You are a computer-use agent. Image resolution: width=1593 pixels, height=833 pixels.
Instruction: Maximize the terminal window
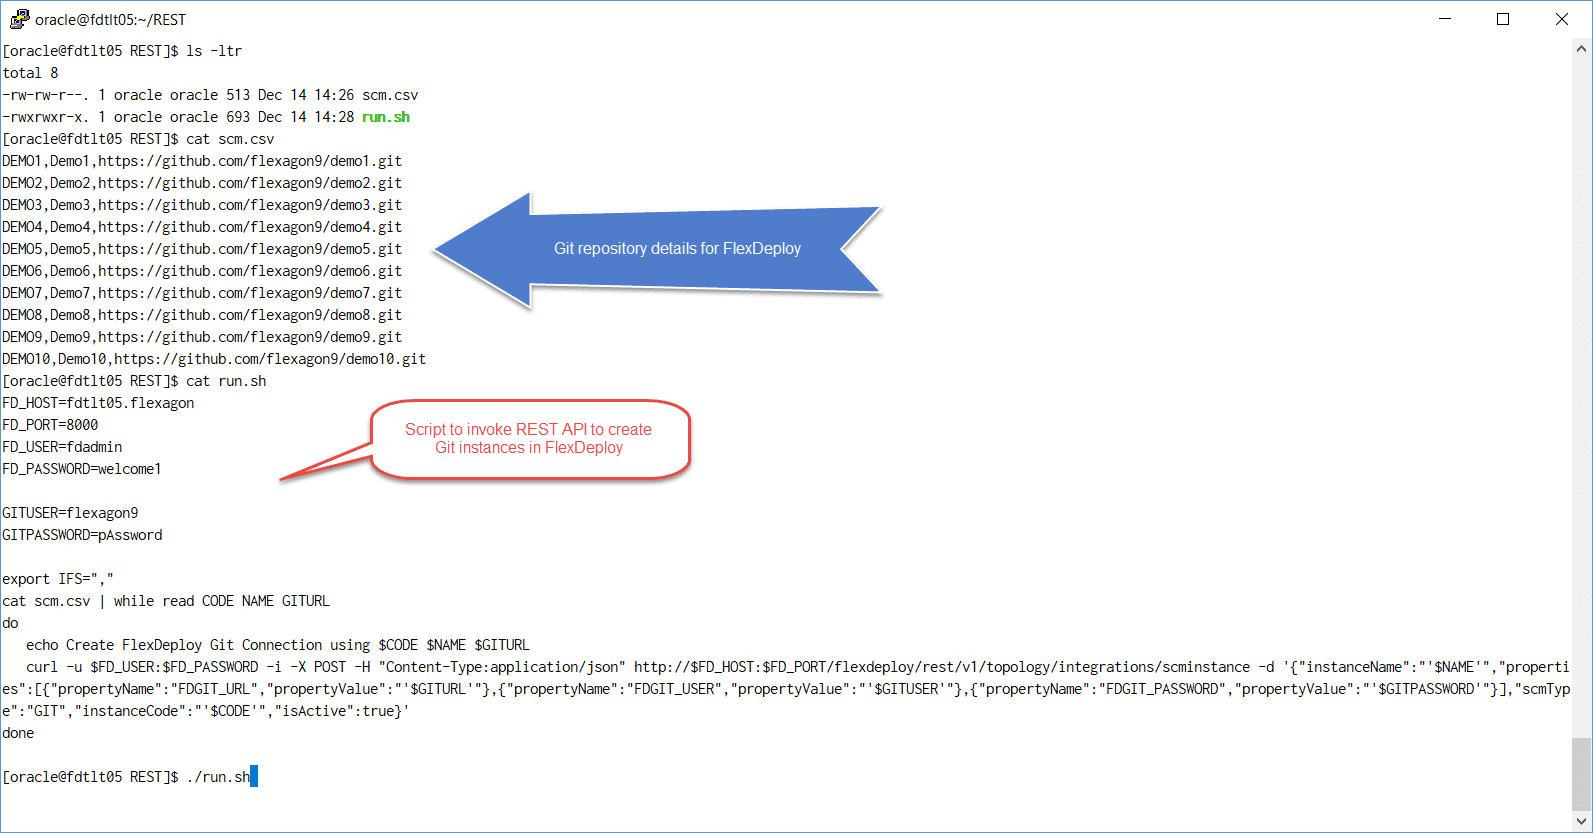1502,19
